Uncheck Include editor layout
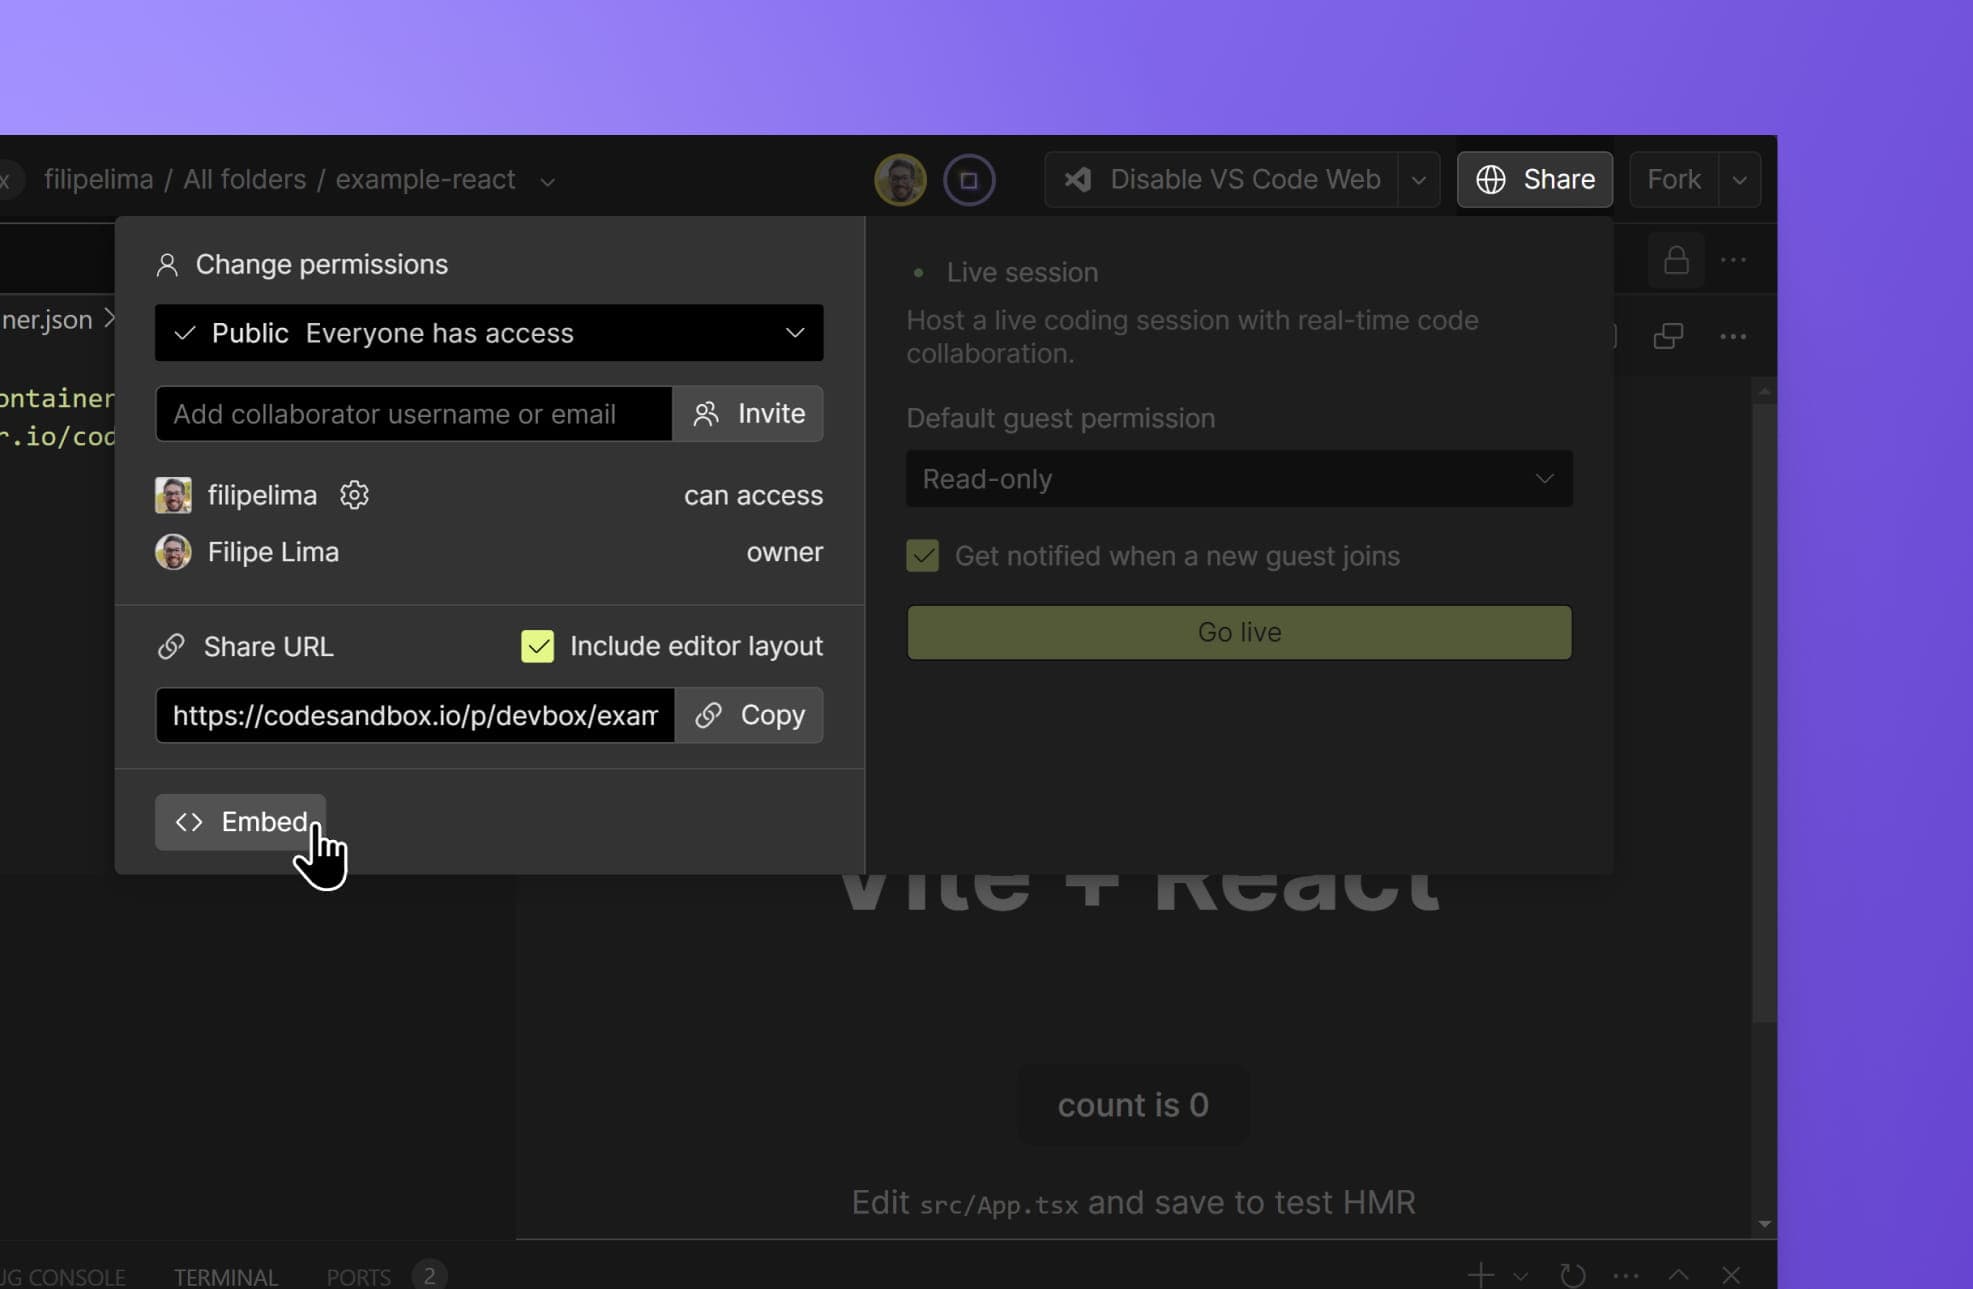1973x1289 pixels. (538, 646)
